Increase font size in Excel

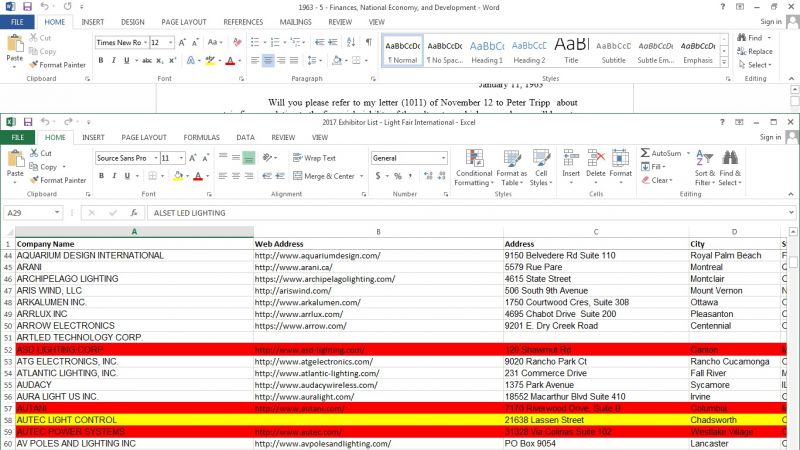193,158
